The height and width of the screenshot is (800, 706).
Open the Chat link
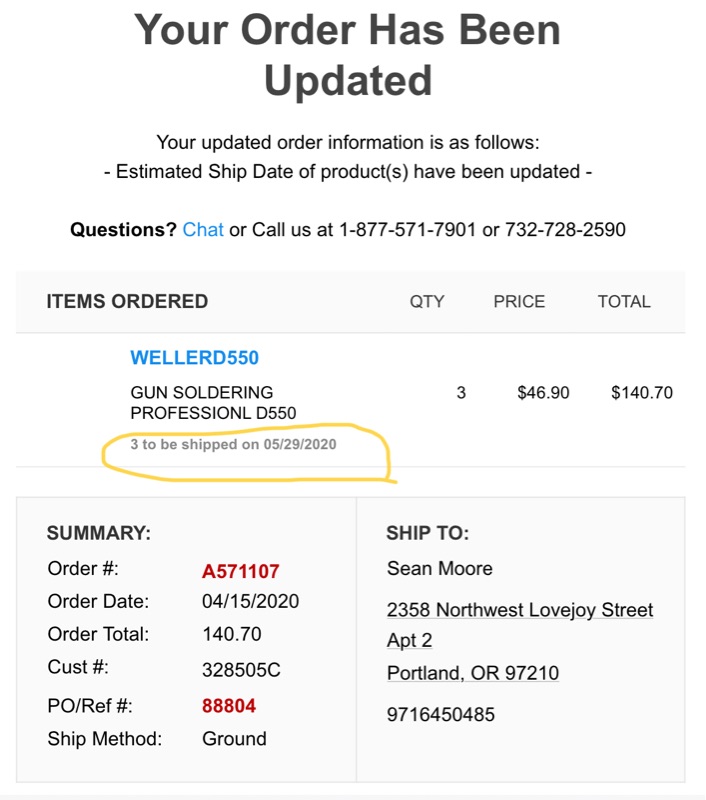(x=203, y=230)
